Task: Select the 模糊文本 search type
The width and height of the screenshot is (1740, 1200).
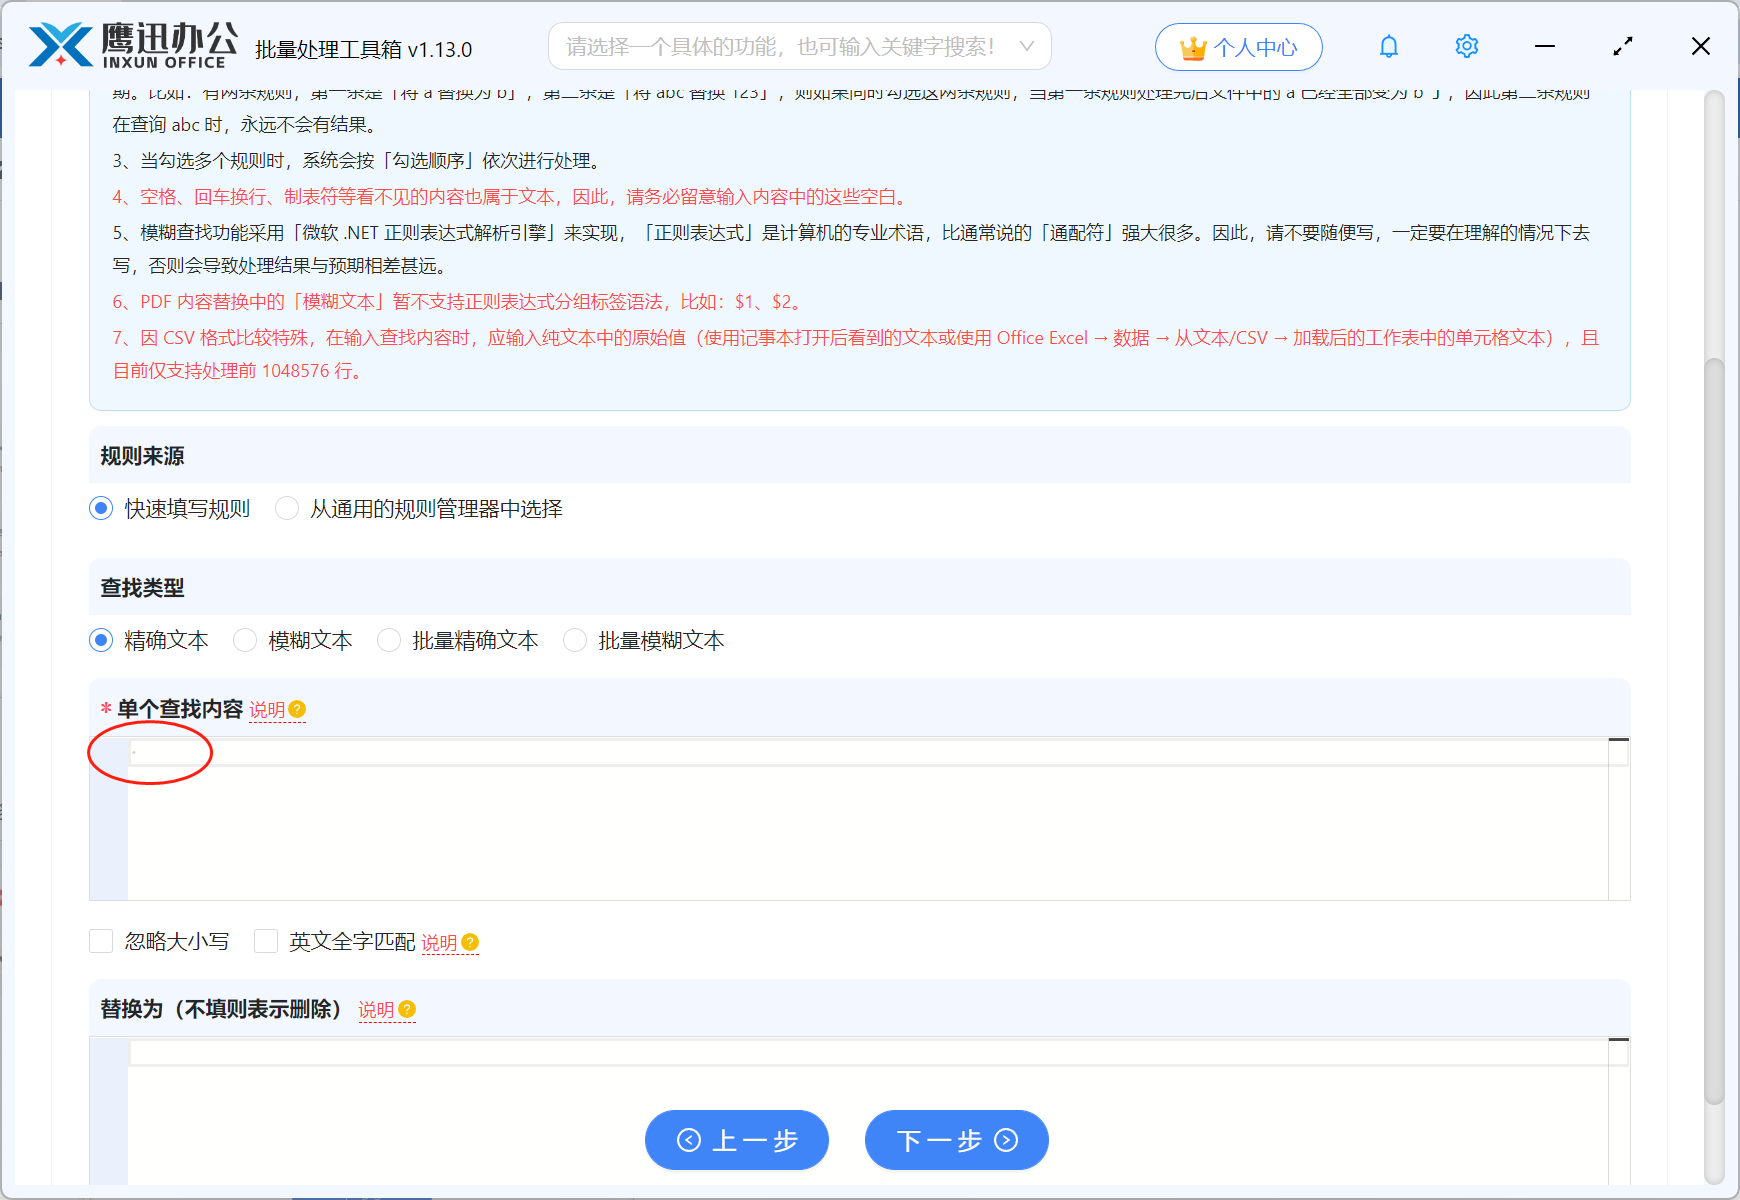Action: [x=245, y=640]
